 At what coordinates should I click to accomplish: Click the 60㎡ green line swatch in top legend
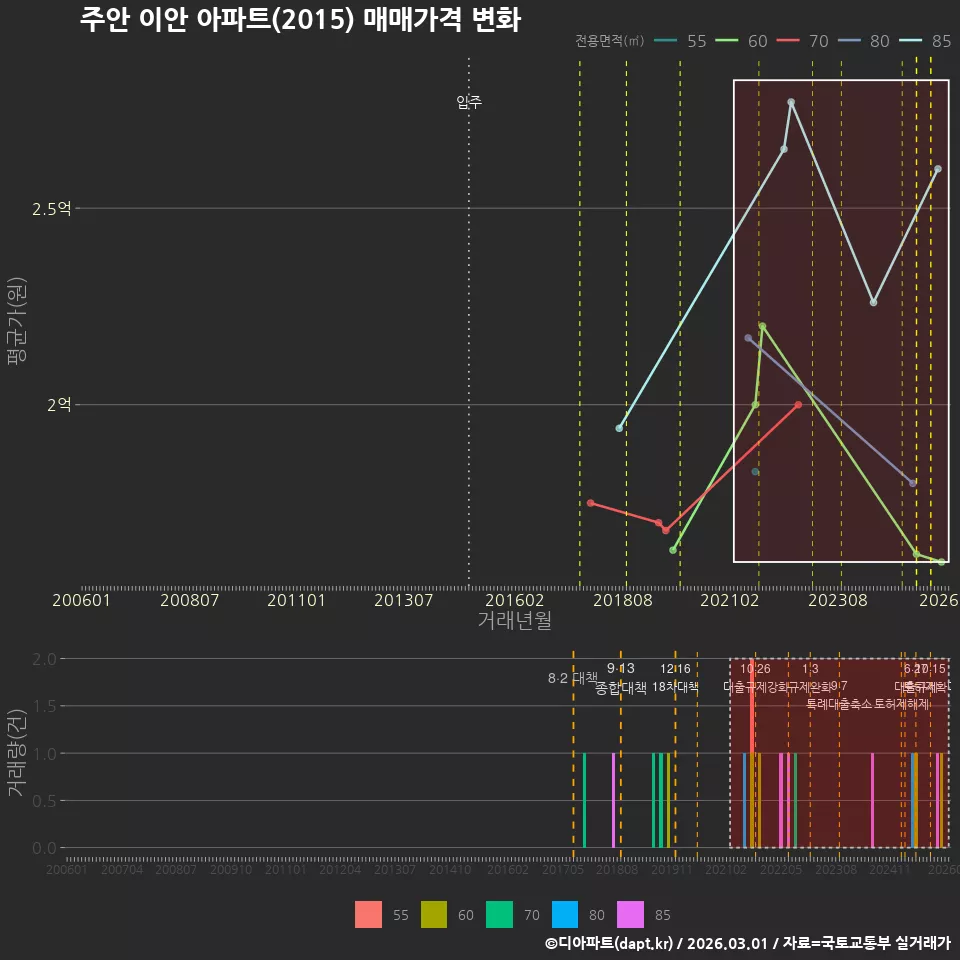[x=727, y=41]
